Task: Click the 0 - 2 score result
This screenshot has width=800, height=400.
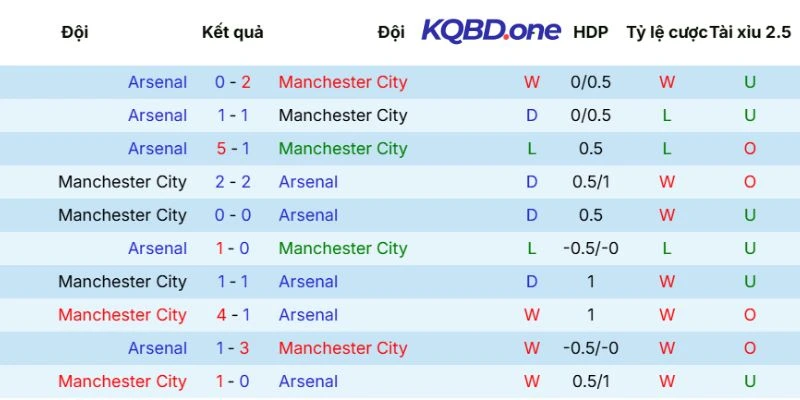Action: 233,82
